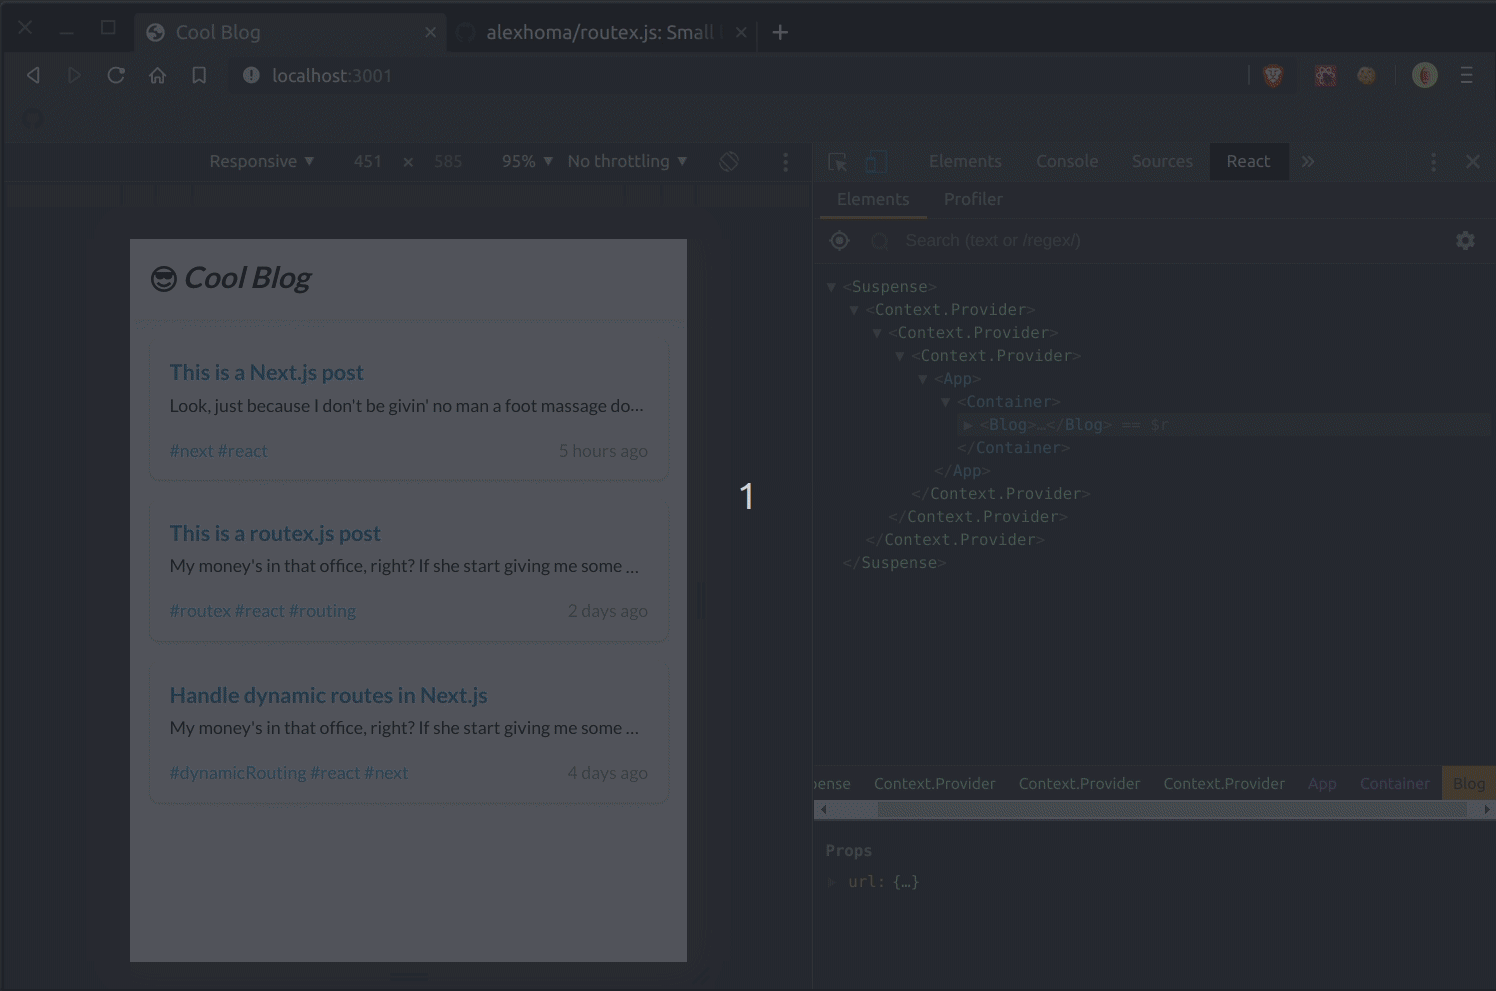Image resolution: width=1496 pixels, height=991 pixels.
Task: Select the React DevTools tab
Action: pos(1248,161)
